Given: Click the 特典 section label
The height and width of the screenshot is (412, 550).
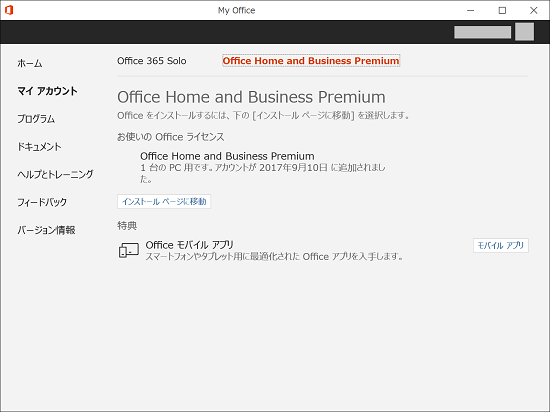Looking at the screenshot, I should coord(127,225).
